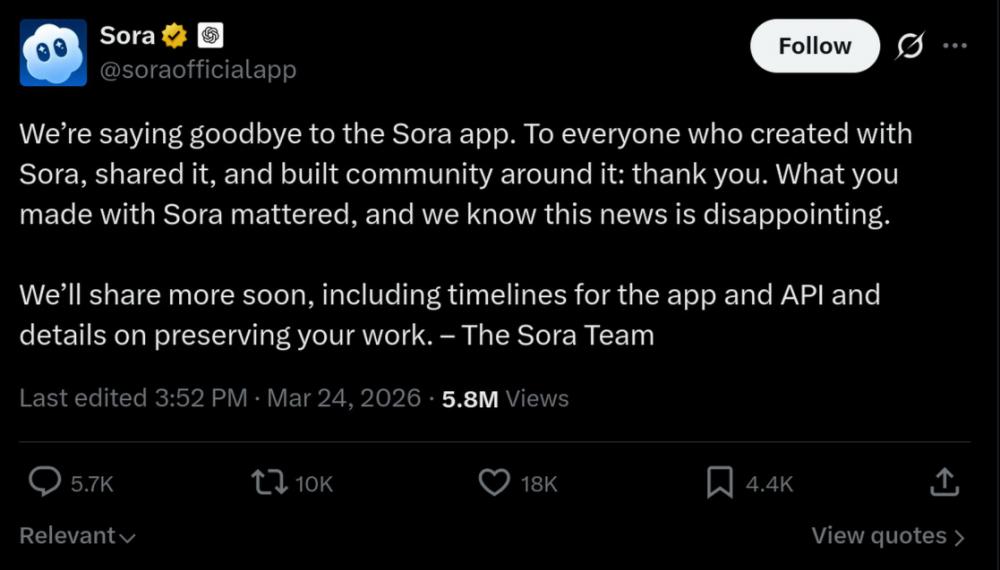
Task: Open the 5.8M Views analytics
Action: (505, 398)
